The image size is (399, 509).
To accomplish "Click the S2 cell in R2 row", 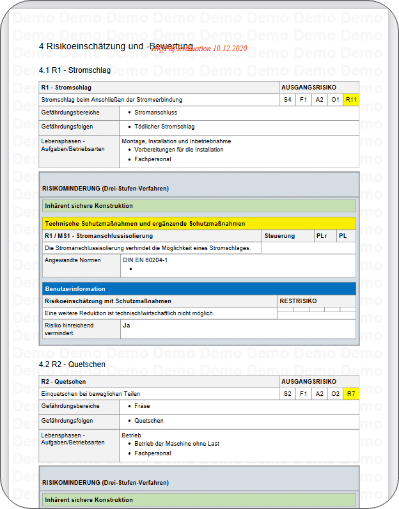I will (287, 394).
